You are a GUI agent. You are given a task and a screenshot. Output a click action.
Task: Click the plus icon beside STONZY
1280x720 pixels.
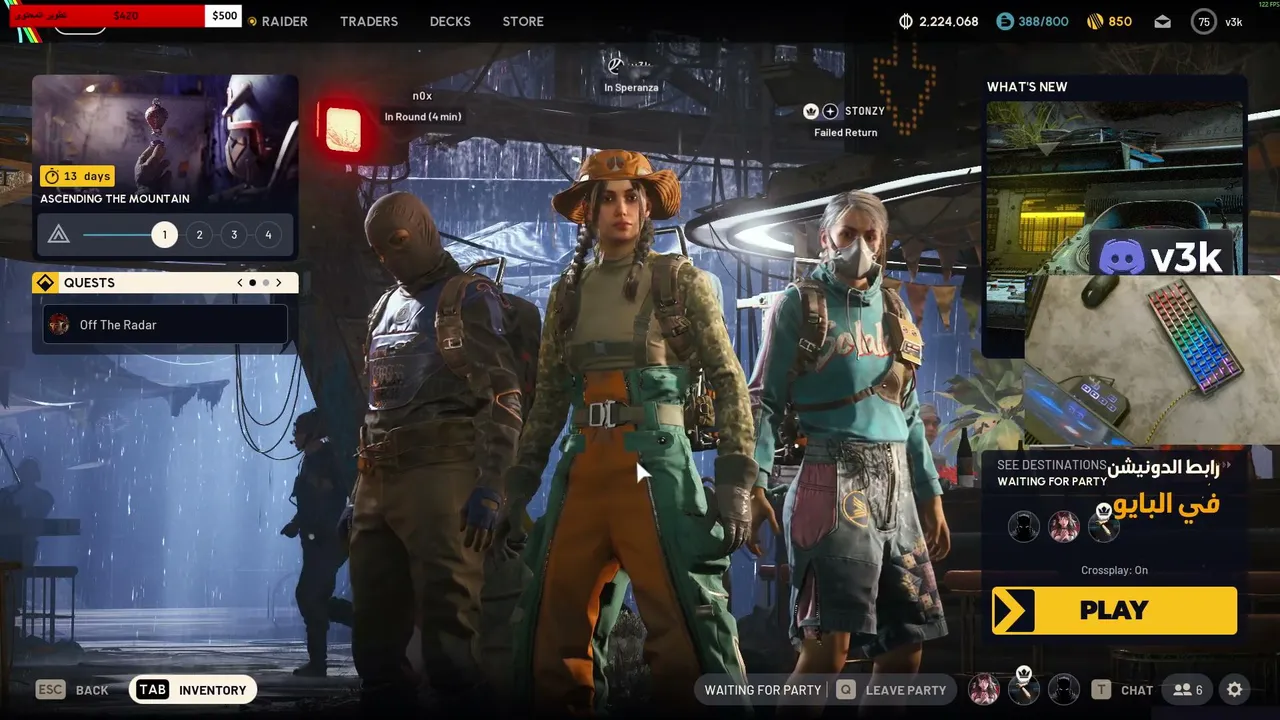[830, 111]
